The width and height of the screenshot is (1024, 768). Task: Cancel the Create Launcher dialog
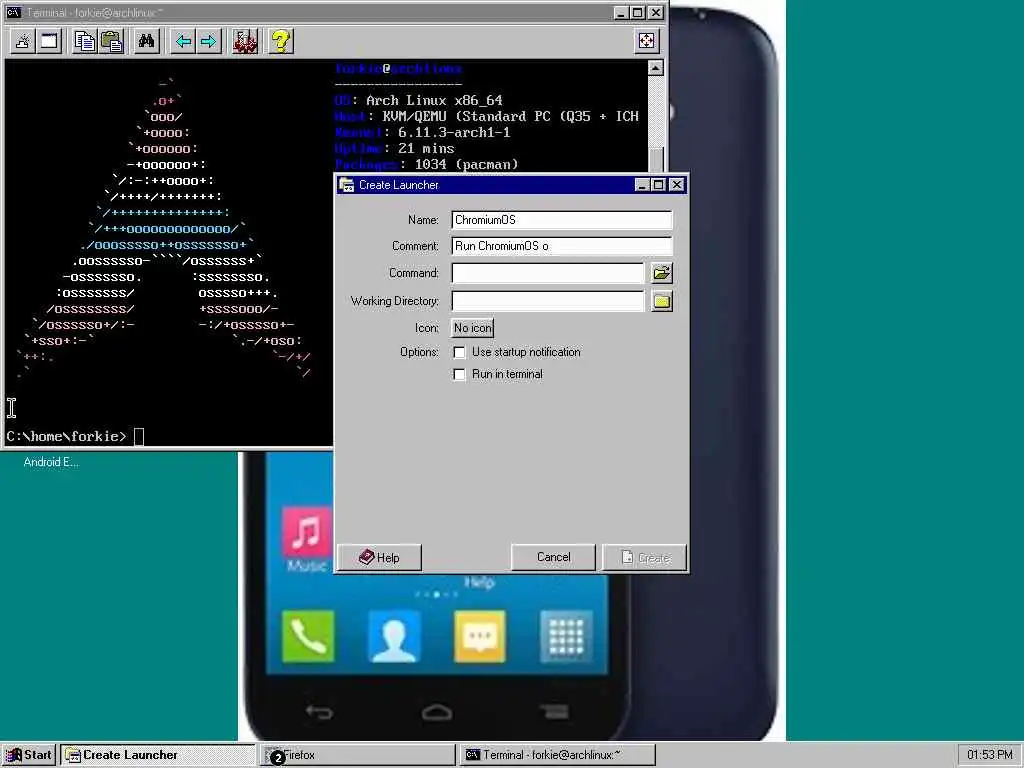click(553, 558)
